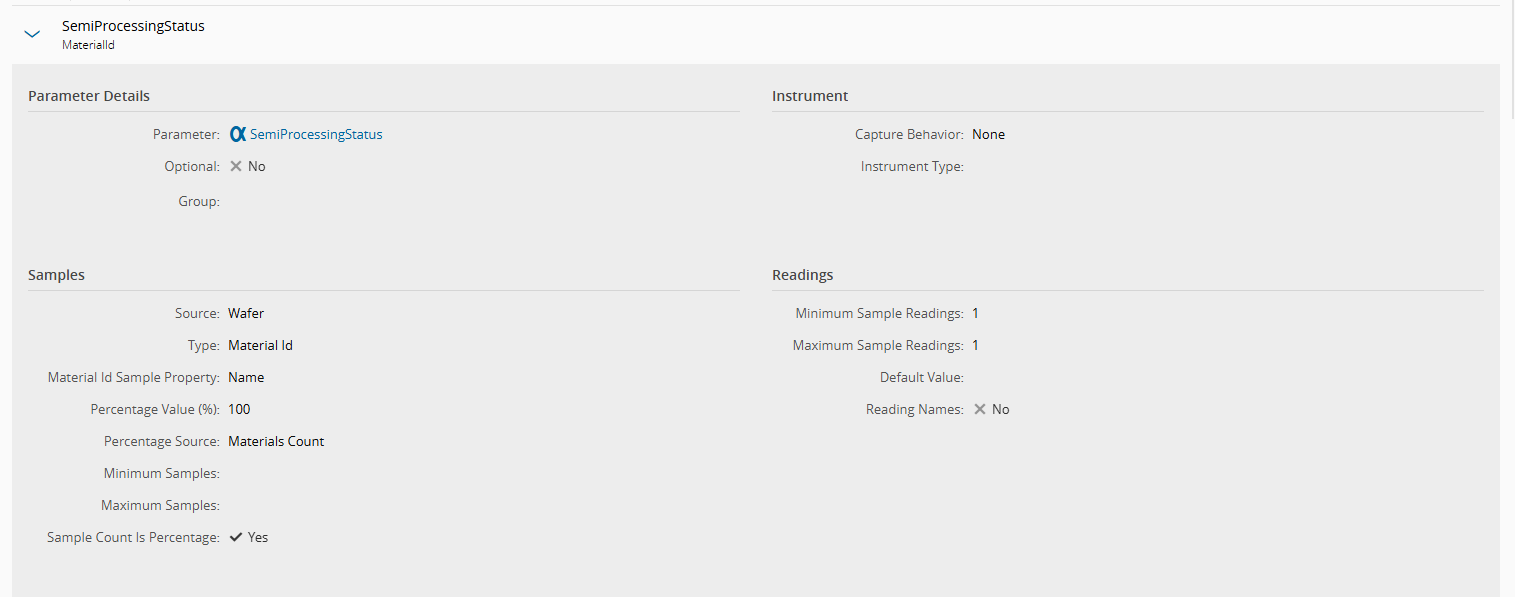Click the Percentage Source value Materials Count

click(276, 441)
